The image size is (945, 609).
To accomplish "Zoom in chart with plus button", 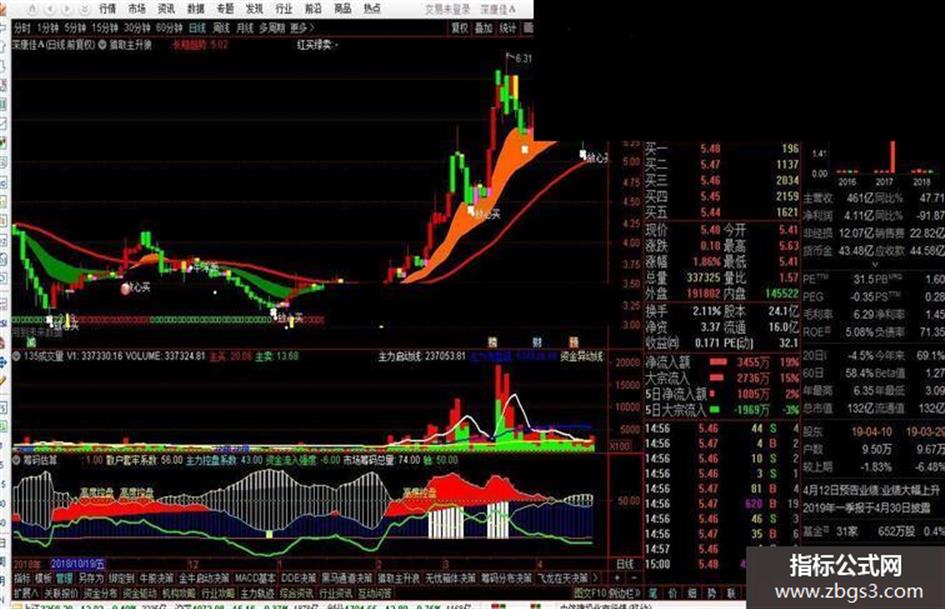I will 617,578.
